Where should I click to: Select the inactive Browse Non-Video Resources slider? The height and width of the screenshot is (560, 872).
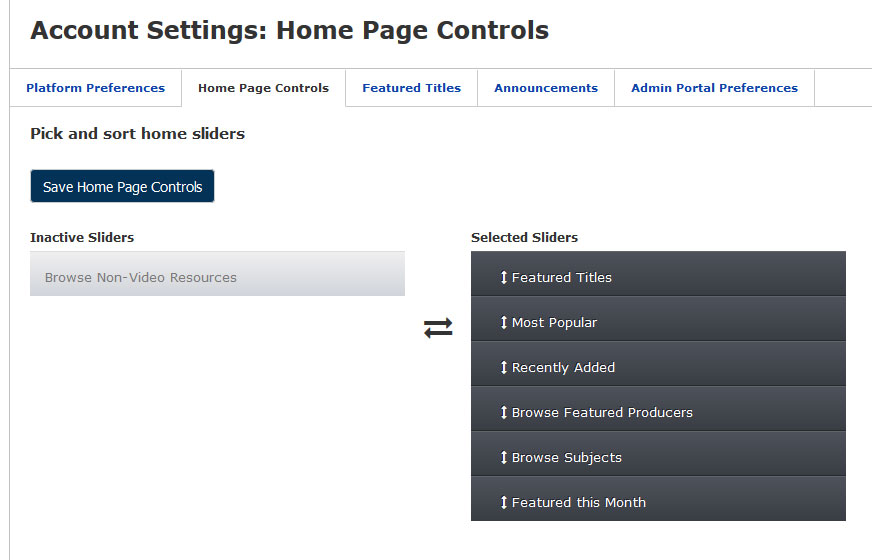217,274
